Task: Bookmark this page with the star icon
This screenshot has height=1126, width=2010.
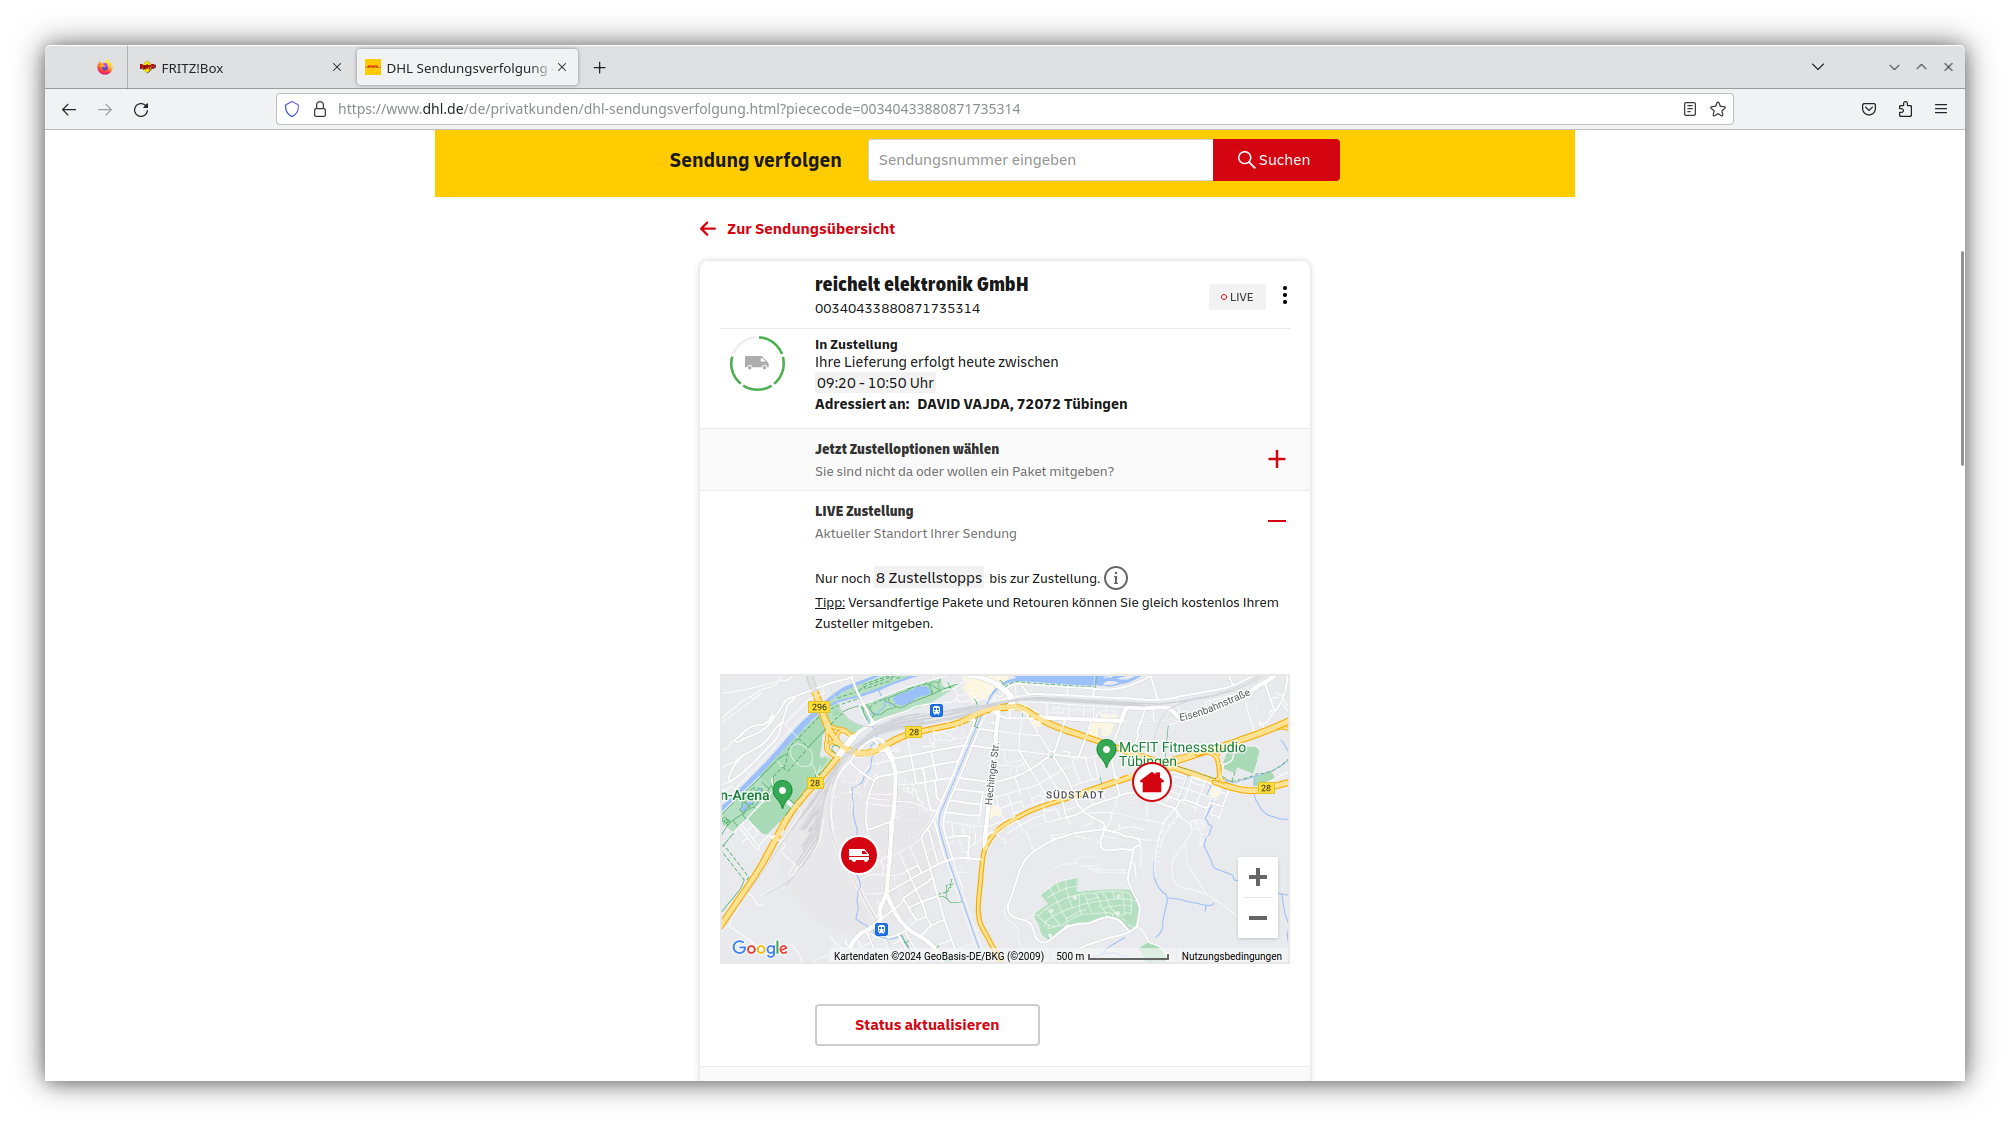Action: pyautogui.click(x=1718, y=109)
